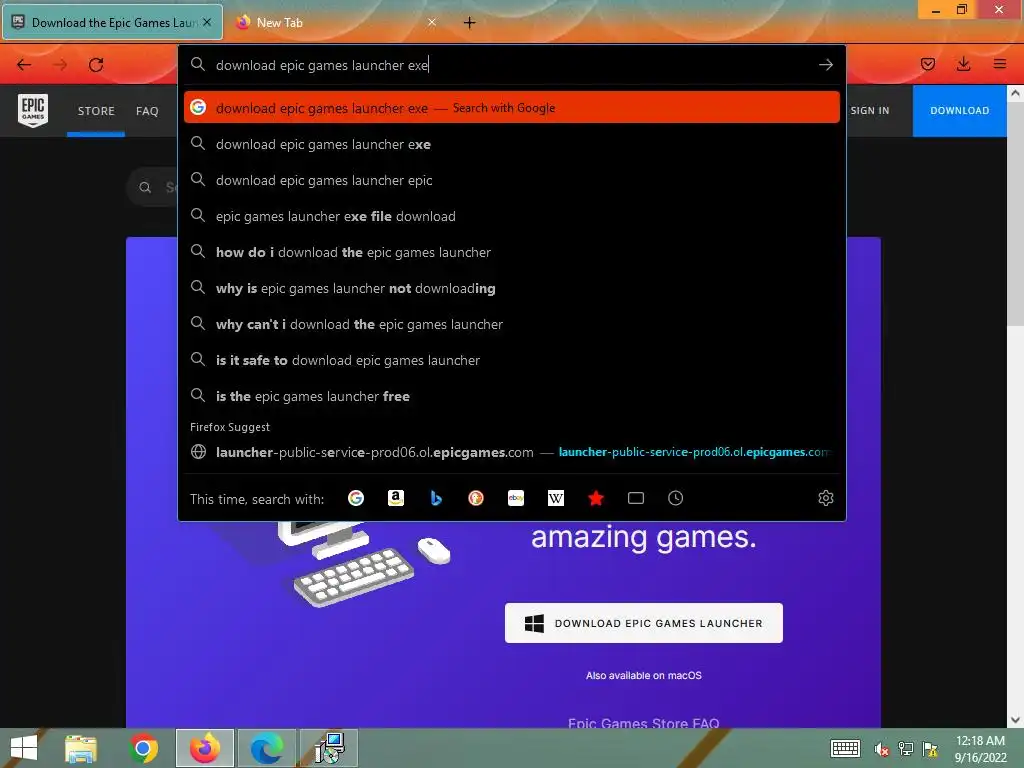Open a new tab with plus button
The image size is (1024, 768).
(470, 23)
